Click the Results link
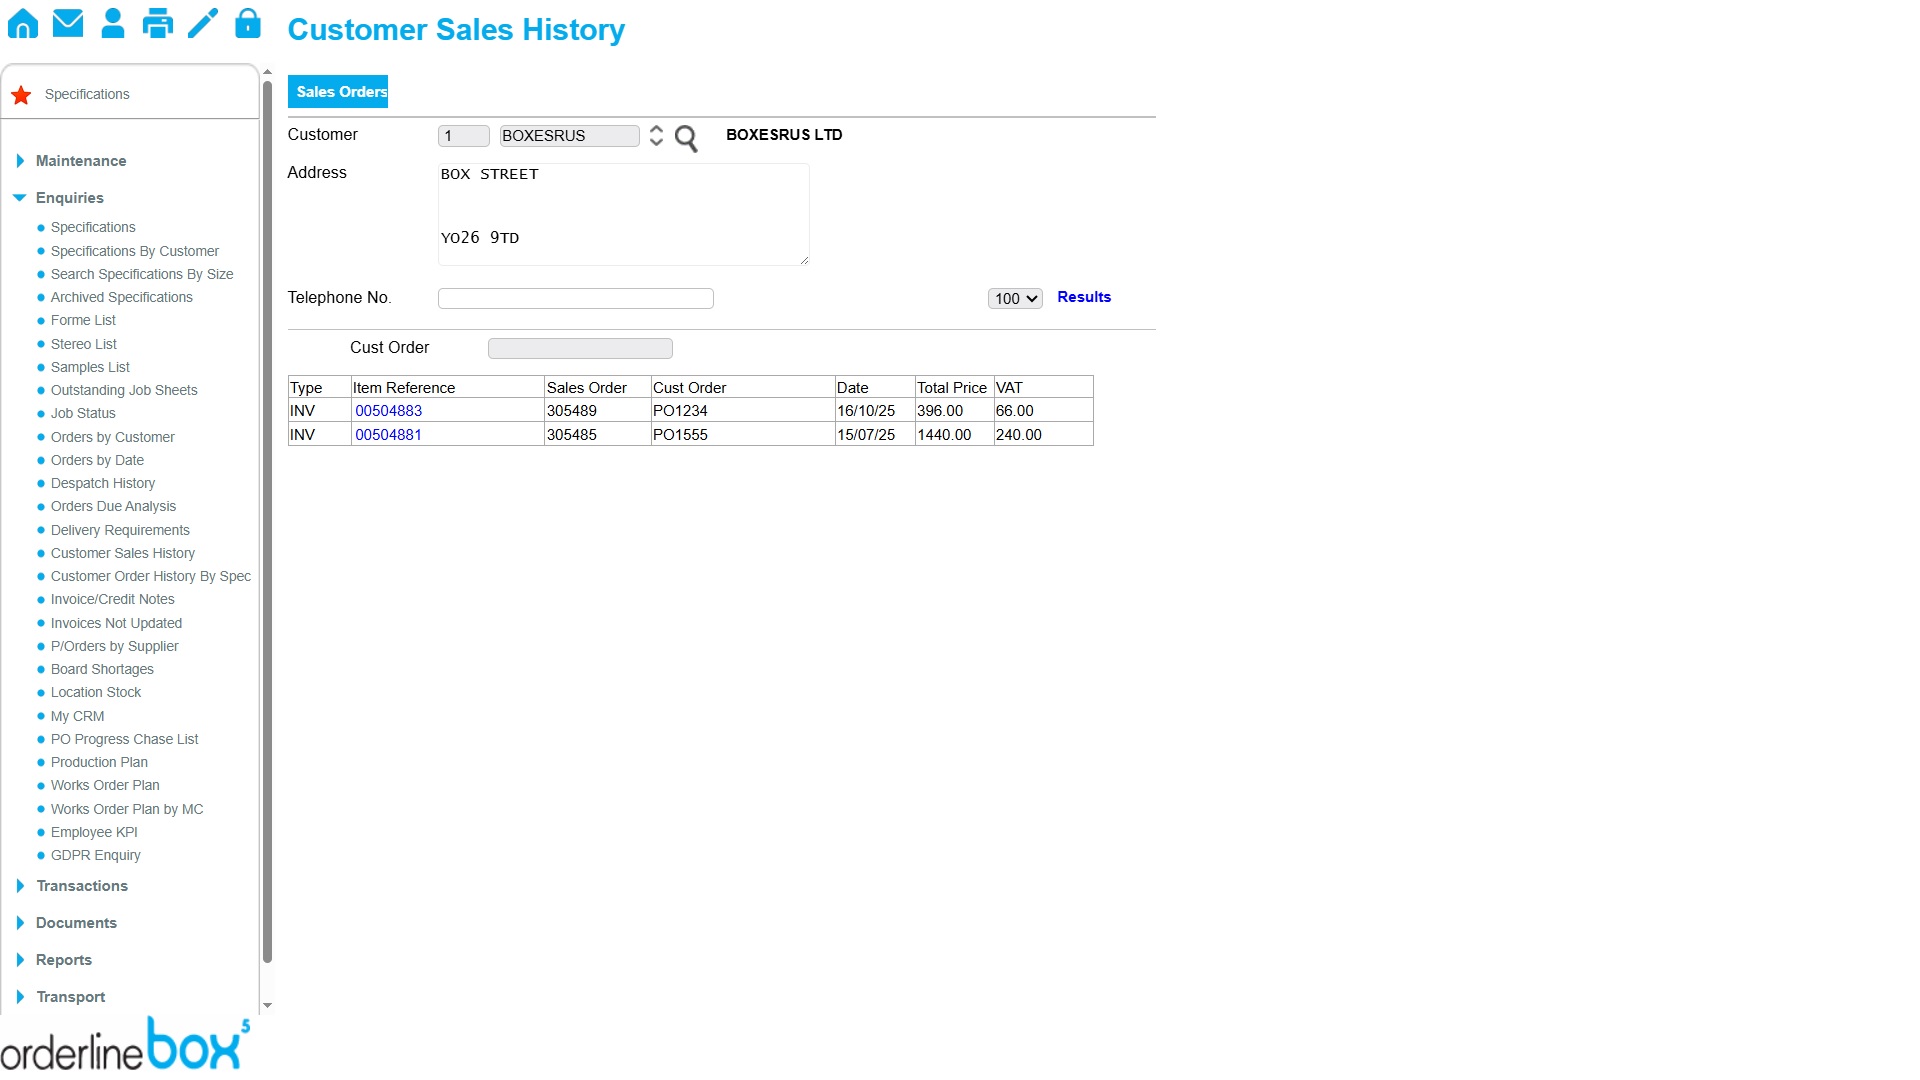The width and height of the screenshot is (1920, 1080). tap(1084, 297)
